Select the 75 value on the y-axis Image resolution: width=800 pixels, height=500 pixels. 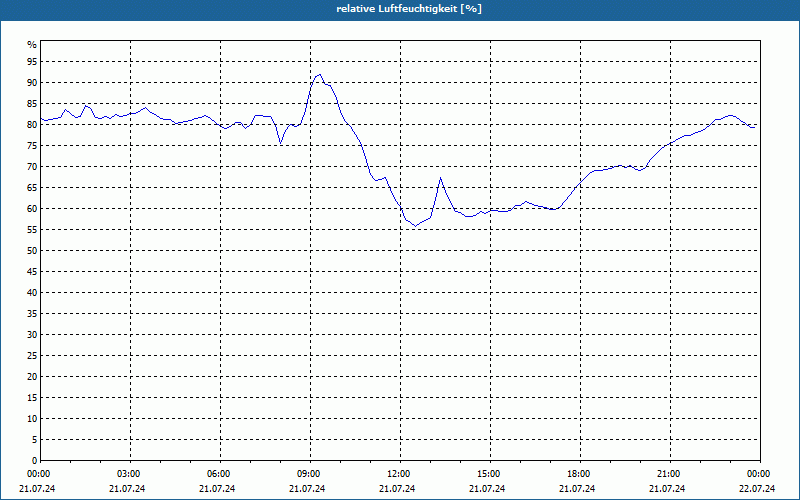(32, 145)
